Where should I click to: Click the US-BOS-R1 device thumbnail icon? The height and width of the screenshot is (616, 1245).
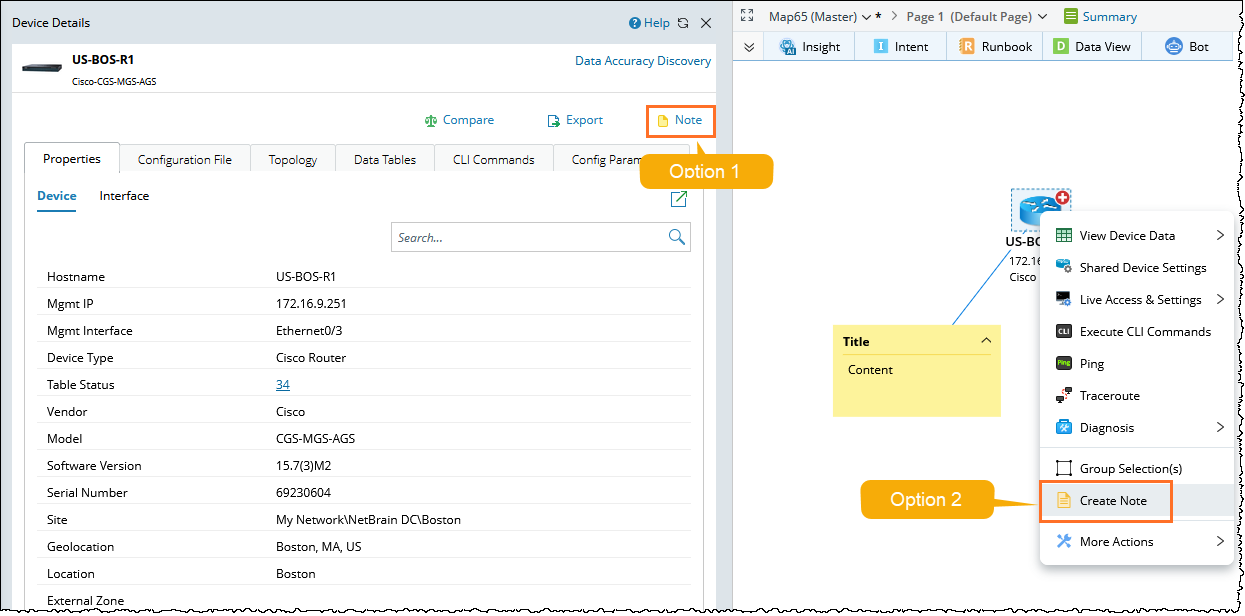tap(43, 68)
